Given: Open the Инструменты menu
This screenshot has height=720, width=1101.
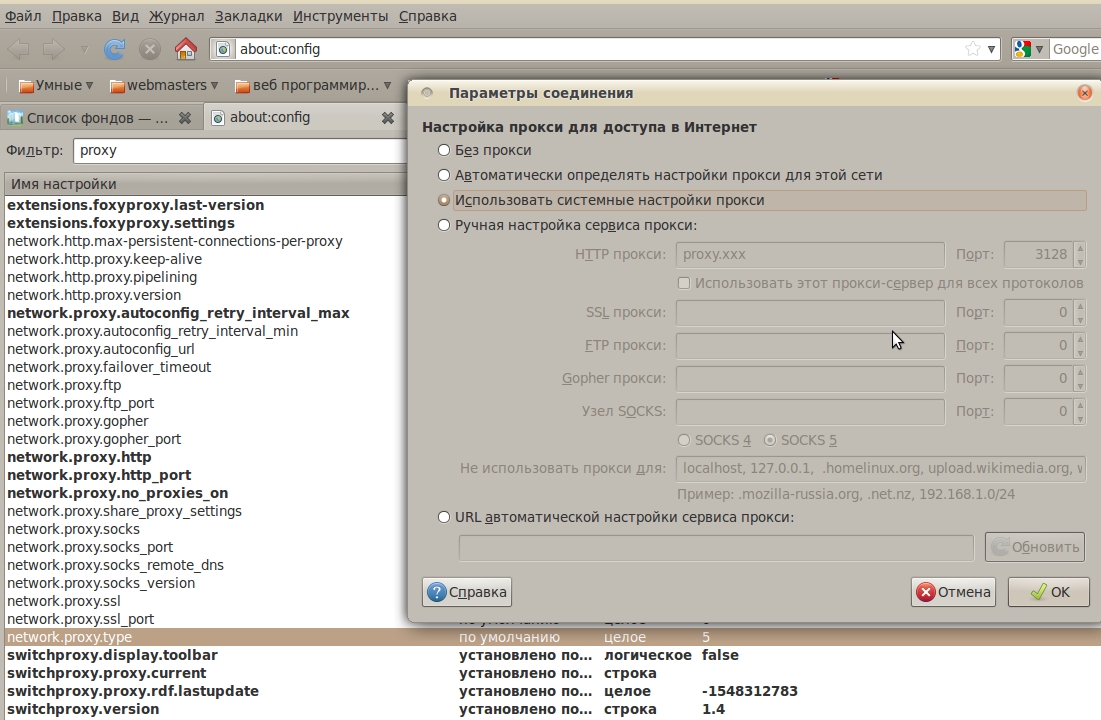Looking at the screenshot, I should point(341,16).
